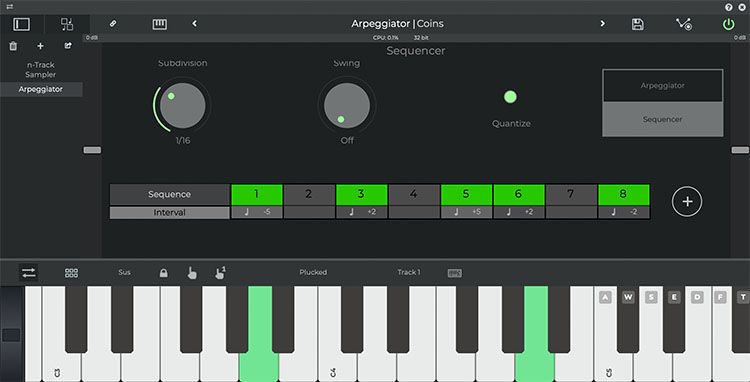Open the Arpeggiator | Coins preset selector
Screen dimensions: 750x382
[x=397, y=23]
